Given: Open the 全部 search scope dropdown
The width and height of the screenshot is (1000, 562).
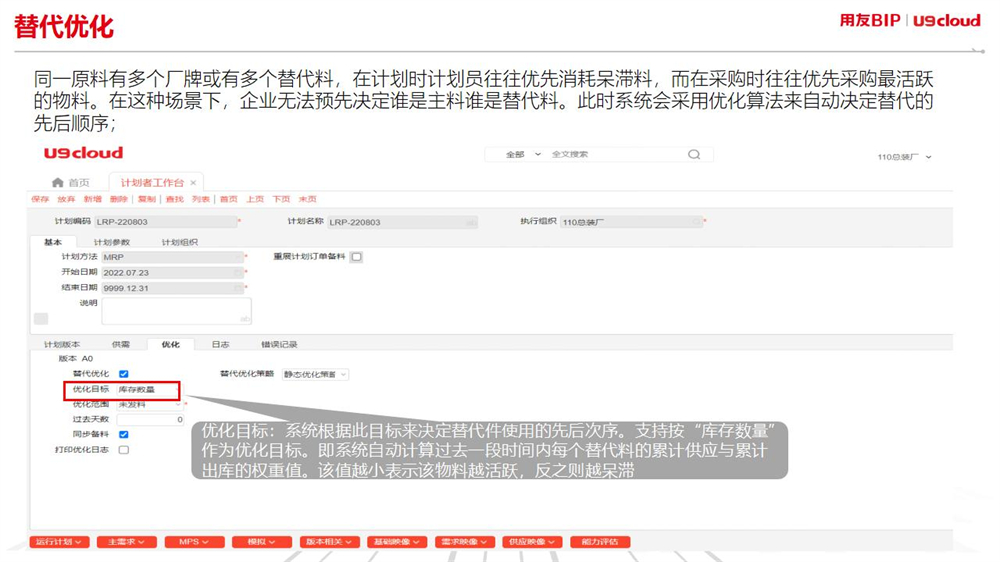Looking at the screenshot, I should pyautogui.click(x=522, y=154).
